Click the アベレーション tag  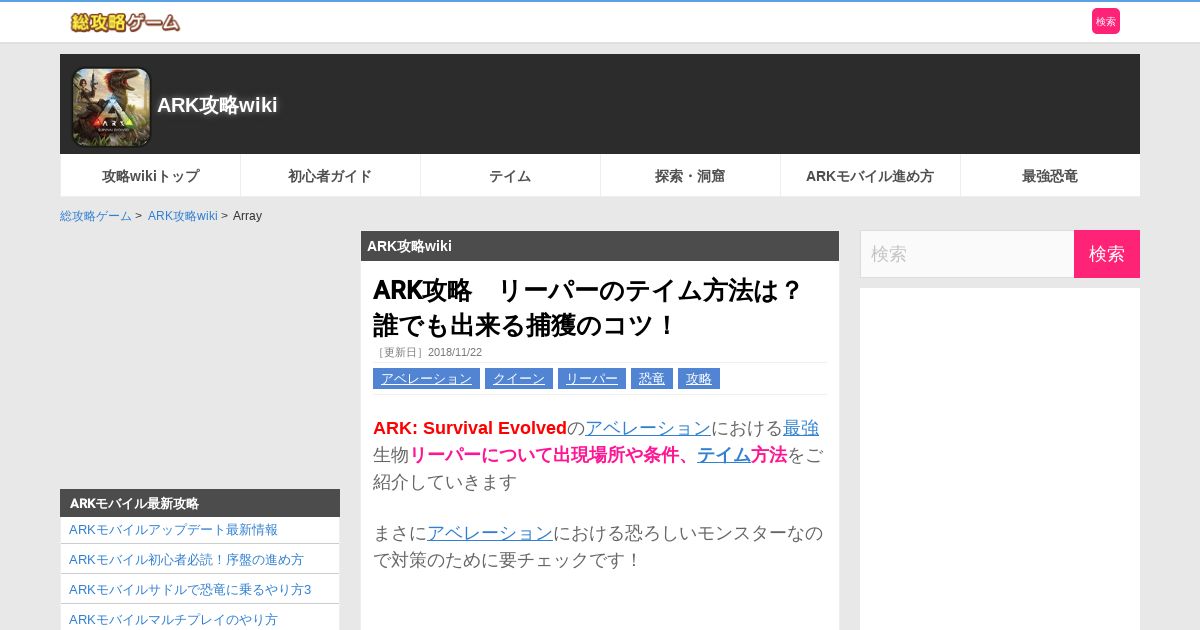426,379
